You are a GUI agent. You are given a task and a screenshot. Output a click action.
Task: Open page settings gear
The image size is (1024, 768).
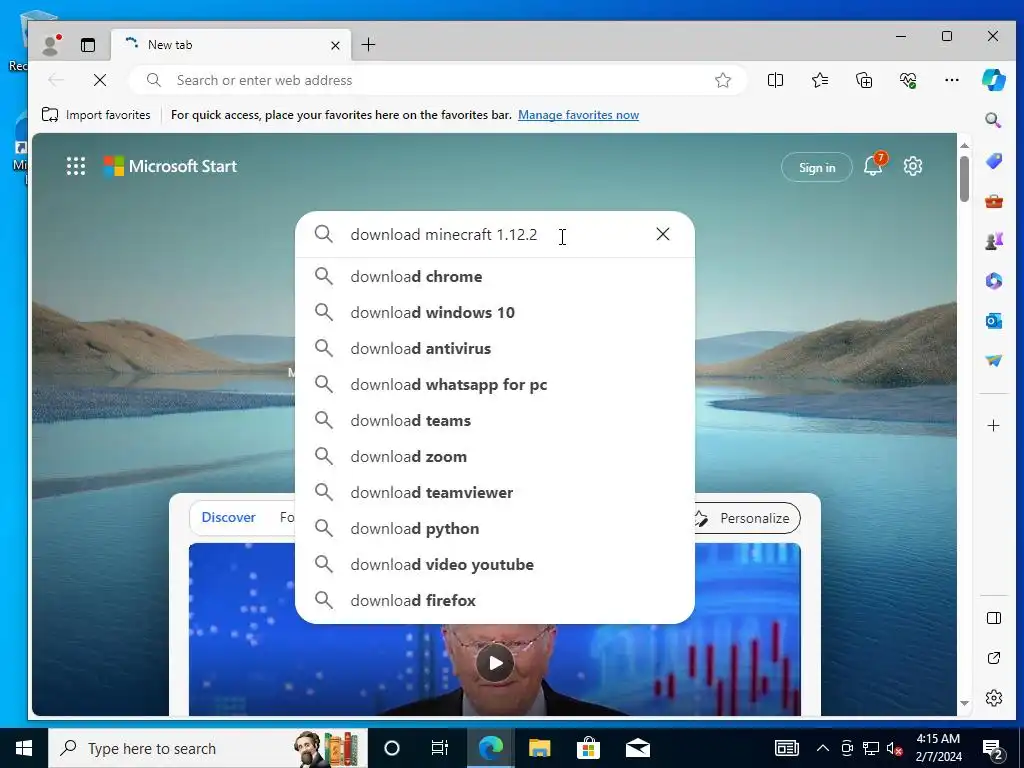click(912, 166)
